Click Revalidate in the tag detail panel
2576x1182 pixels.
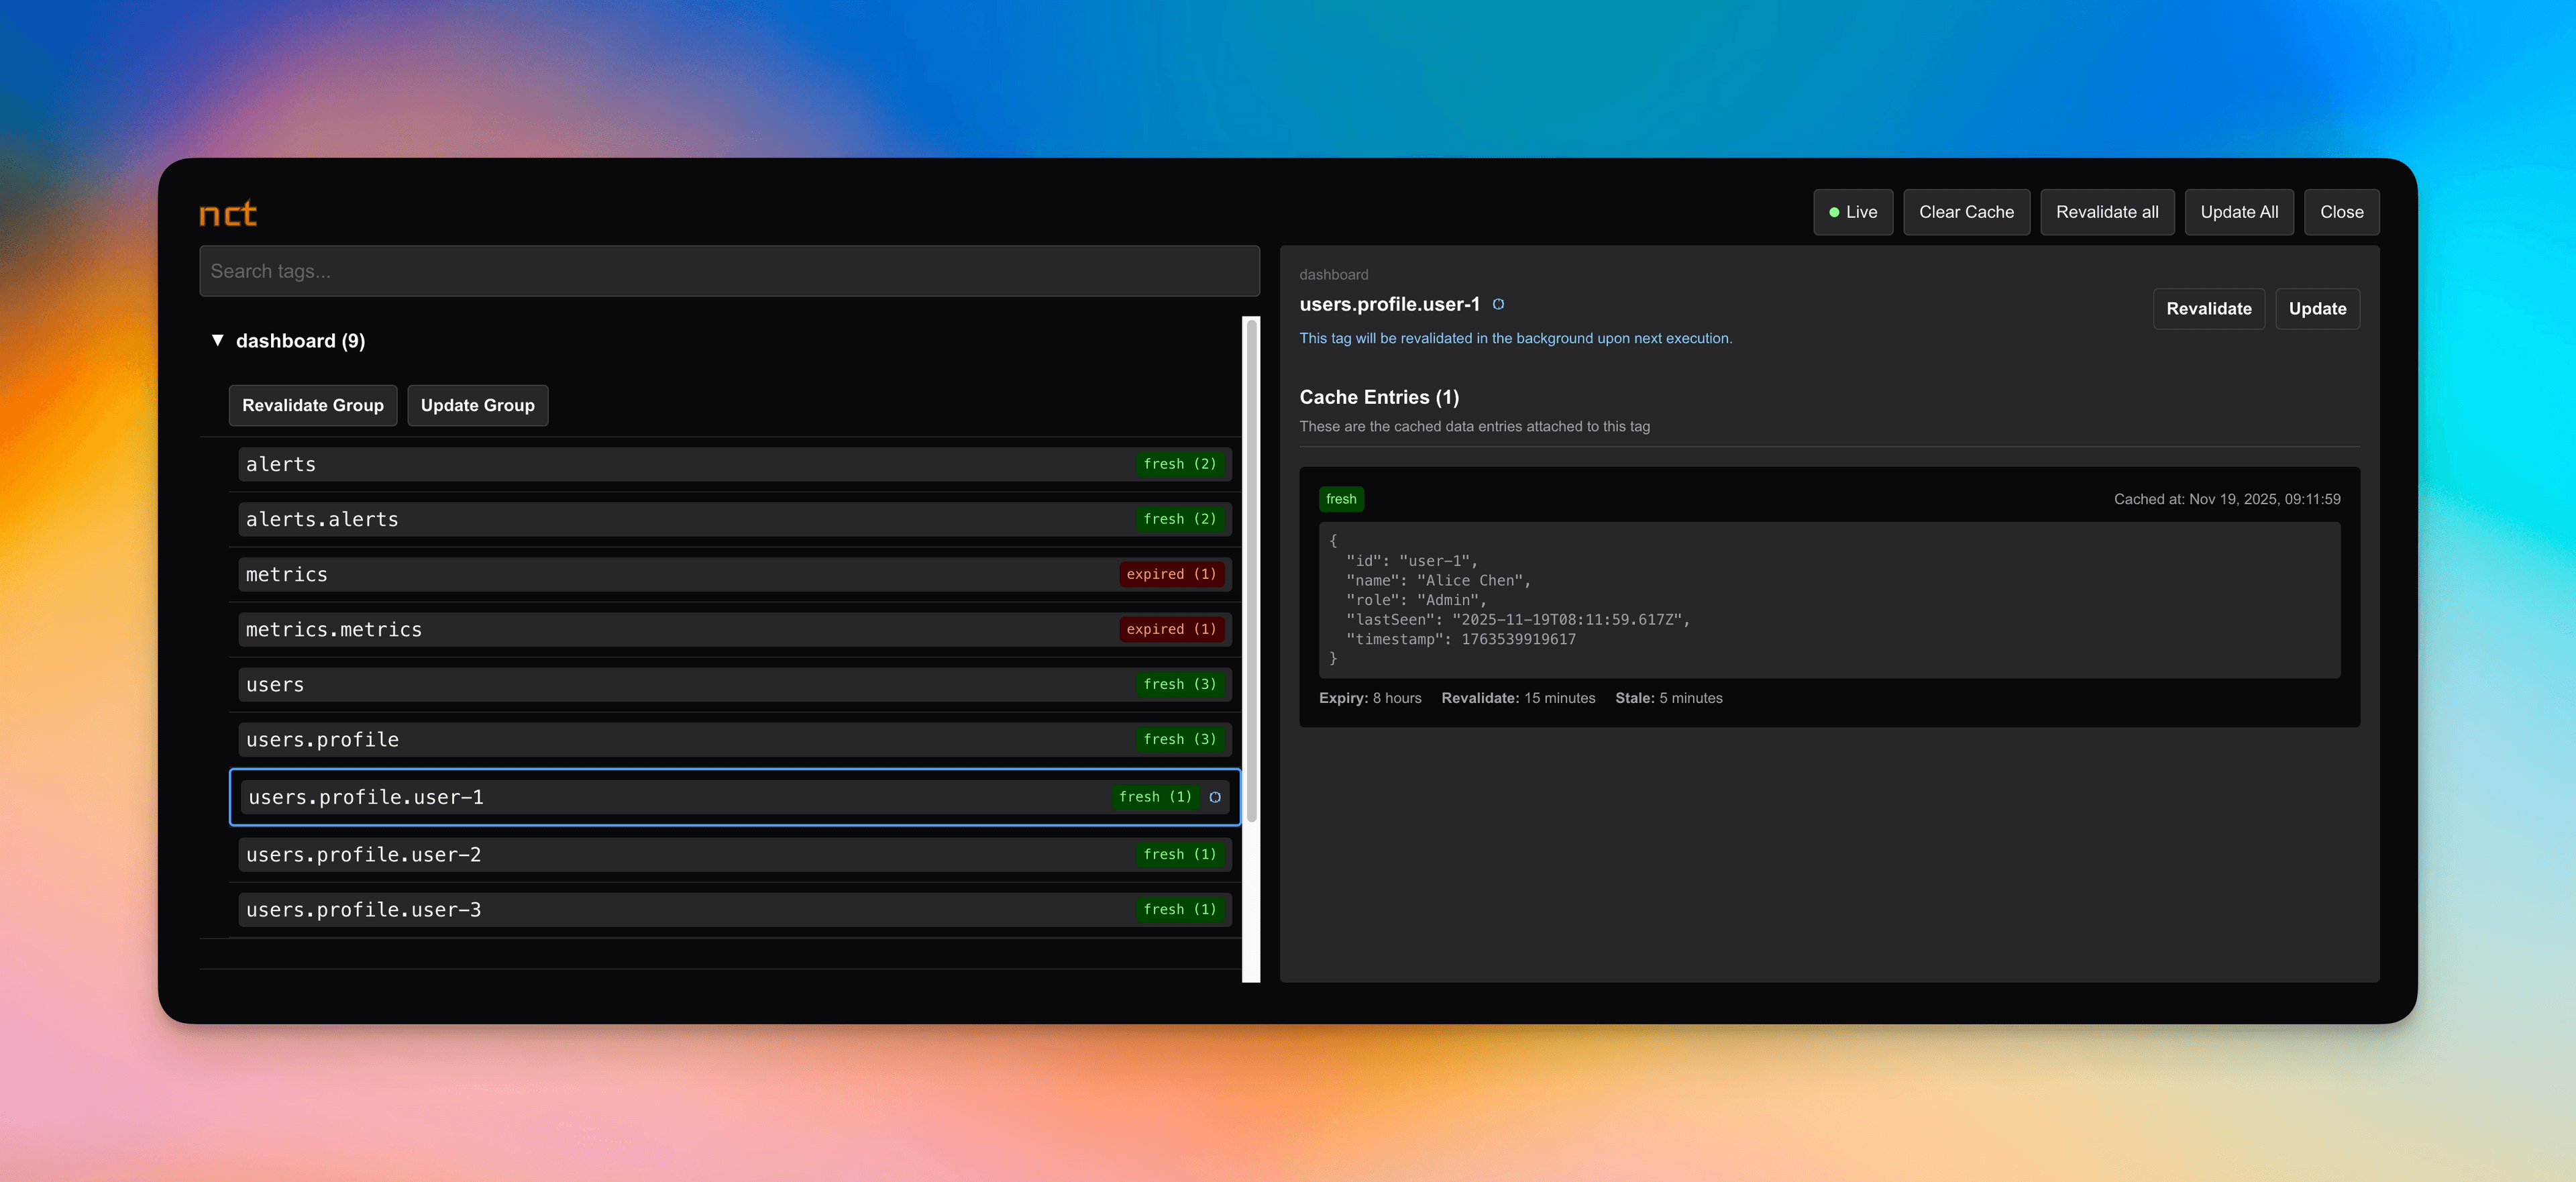[x=2209, y=308]
